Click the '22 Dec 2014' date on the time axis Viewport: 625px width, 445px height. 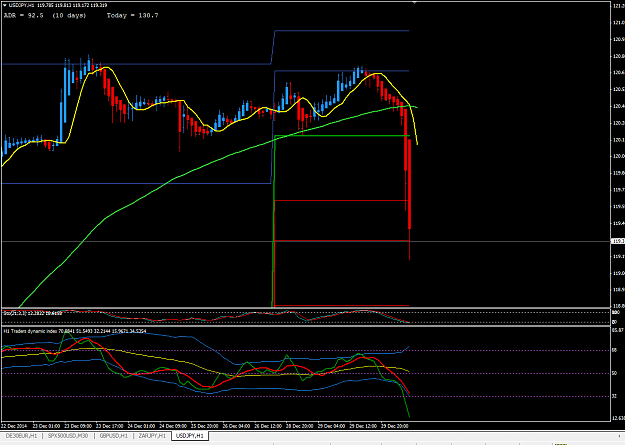point(14,426)
